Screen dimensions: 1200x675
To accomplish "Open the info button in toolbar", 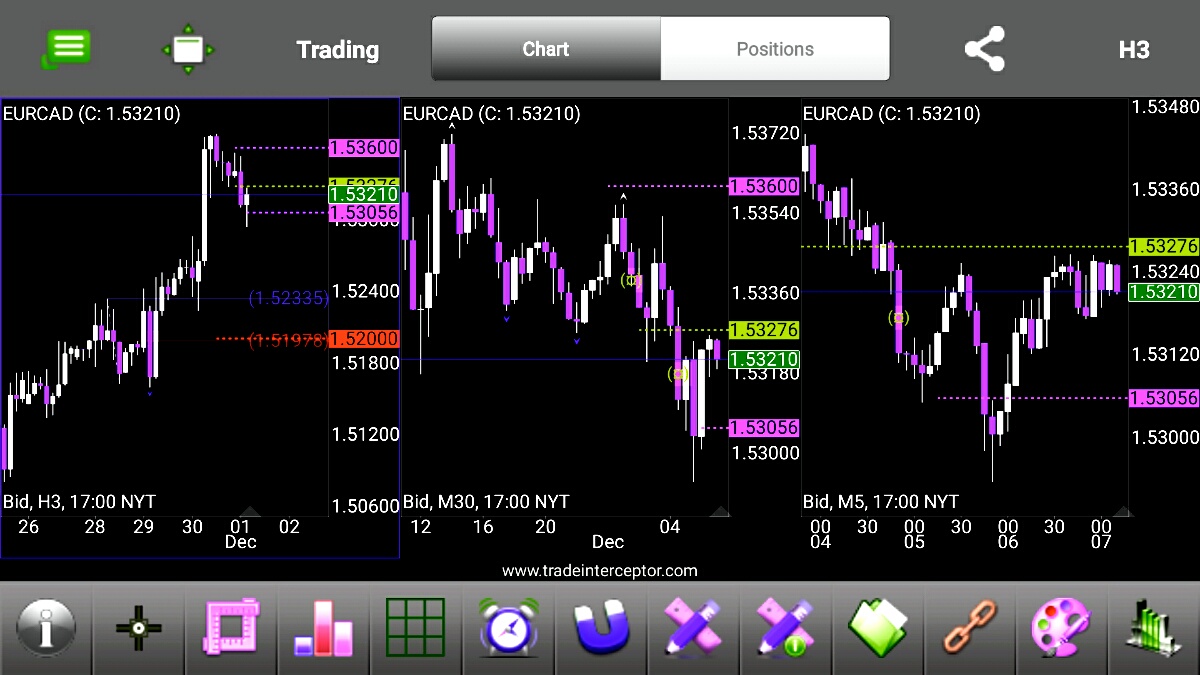I will [46, 629].
